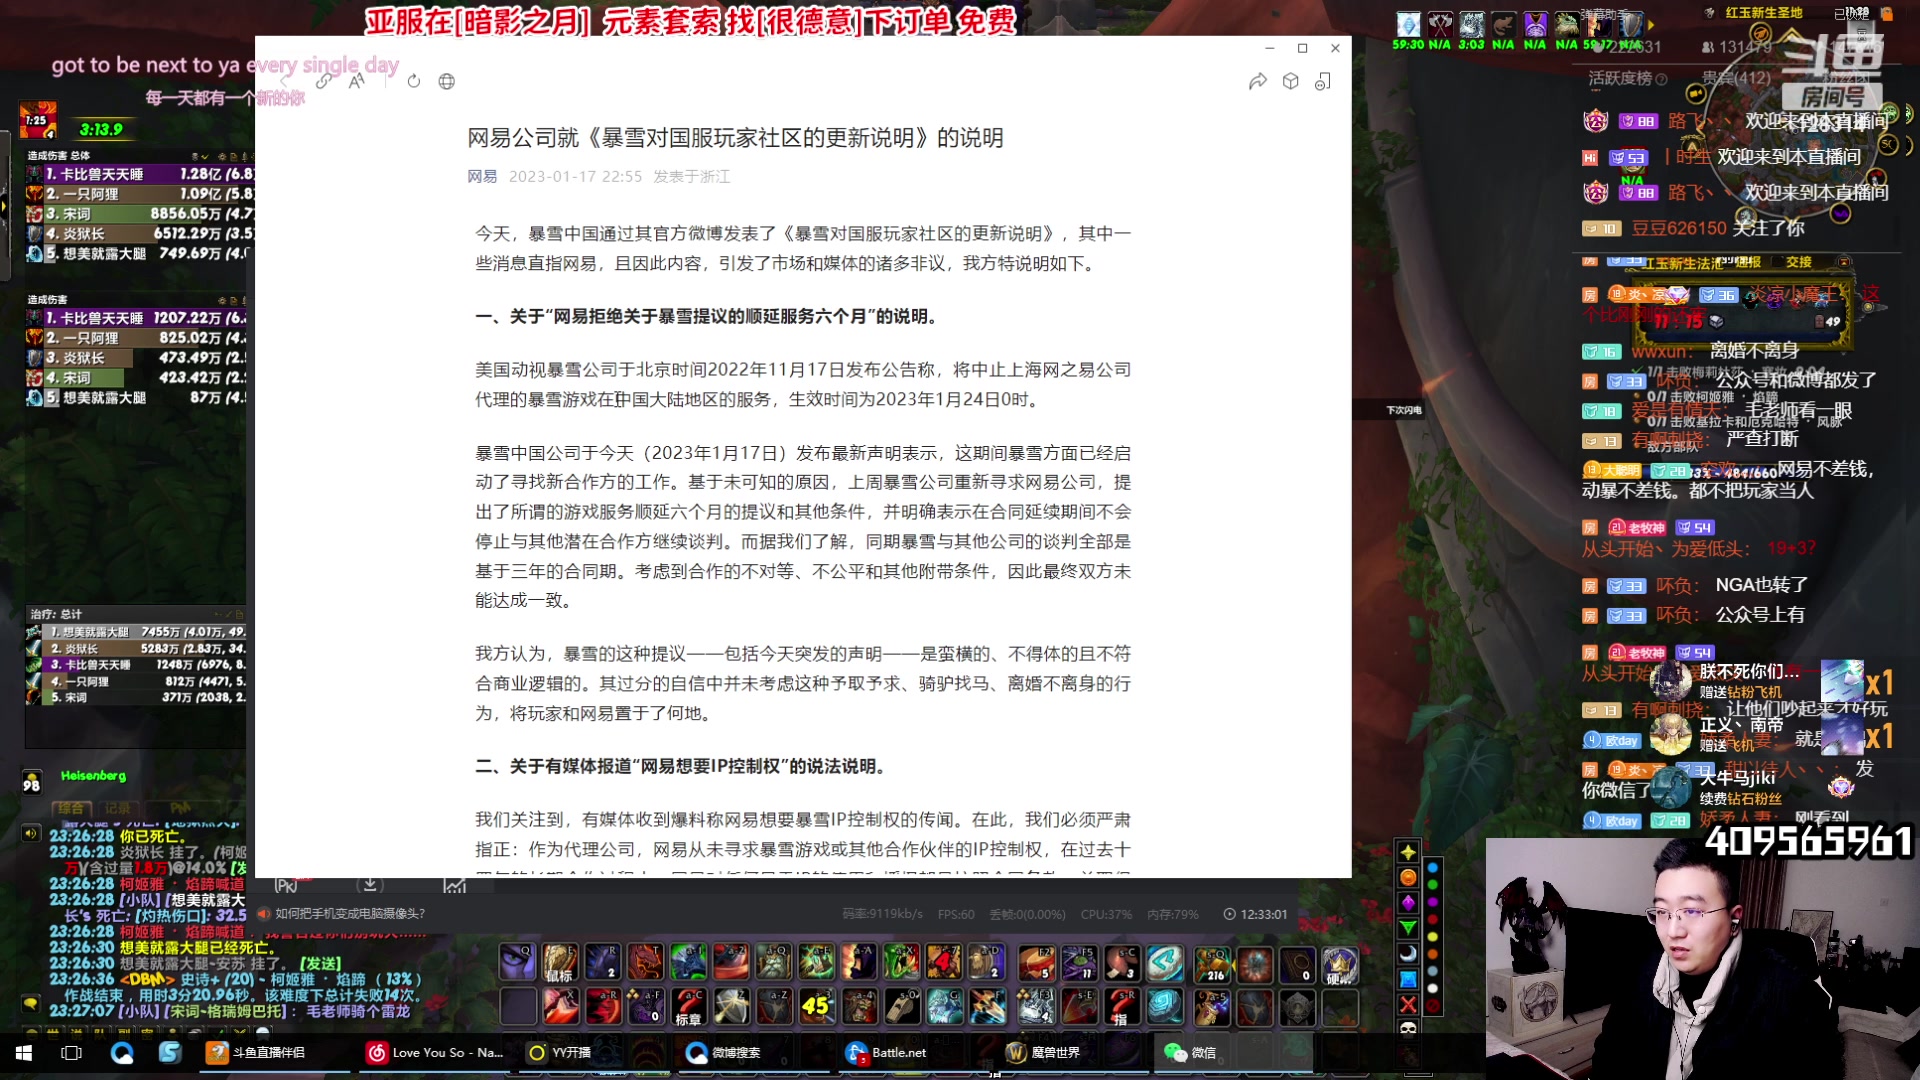Select the white moon raid marker
The image size is (1920, 1080).
point(1408,953)
